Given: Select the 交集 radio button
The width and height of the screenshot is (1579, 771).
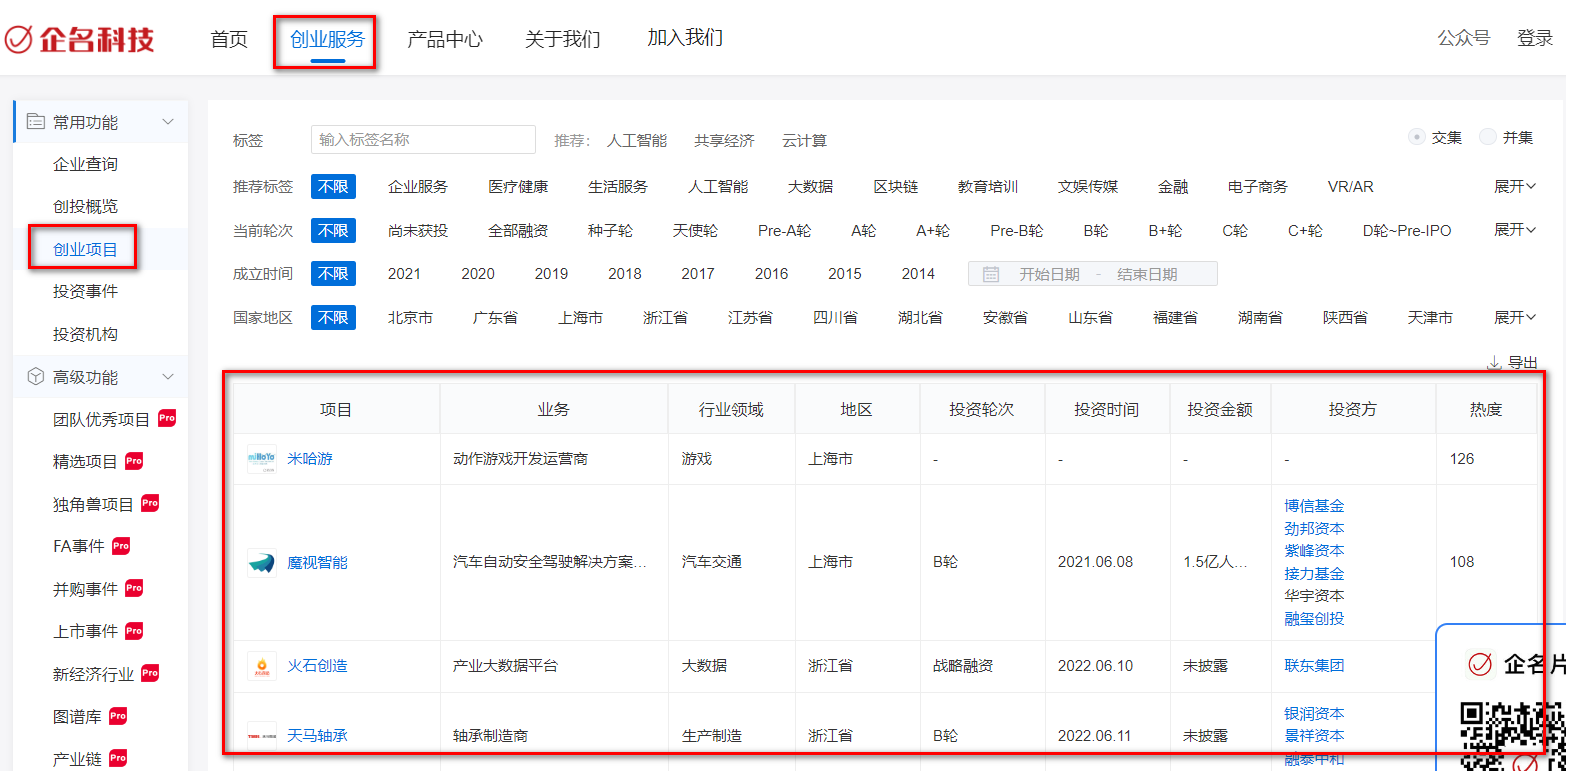Looking at the screenshot, I should click(x=1416, y=137).
